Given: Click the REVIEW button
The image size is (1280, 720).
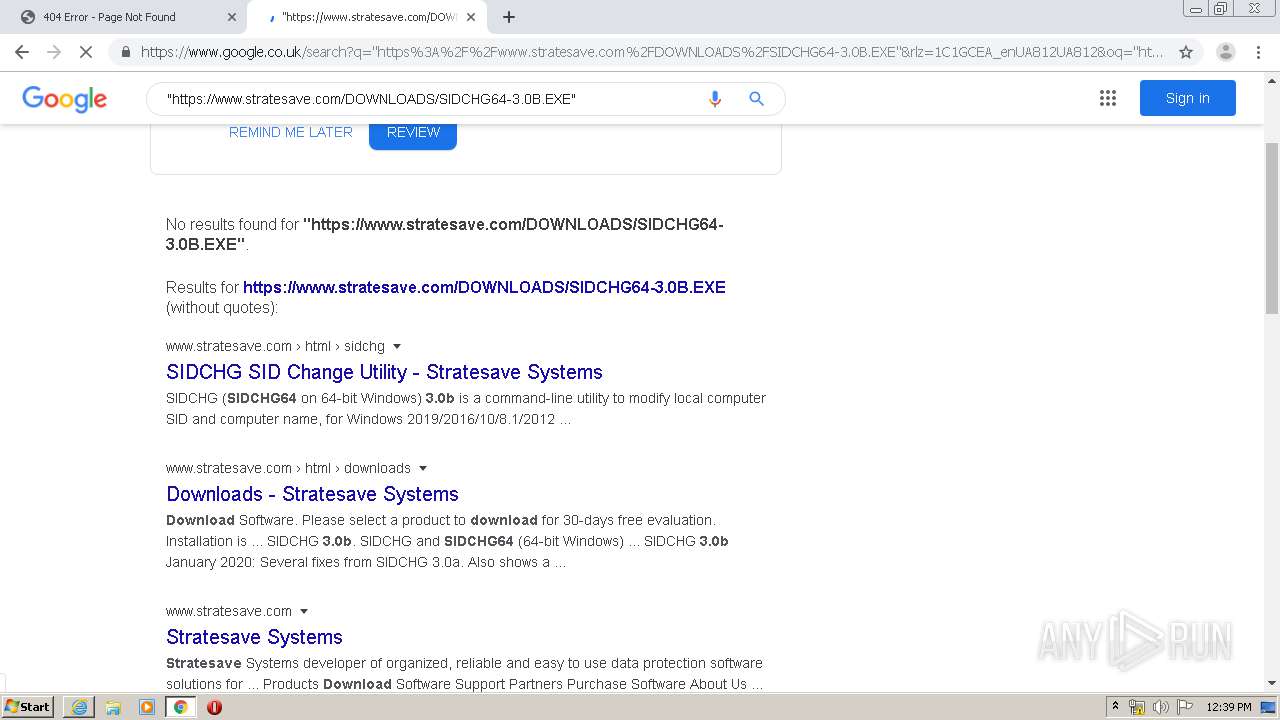Looking at the screenshot, I should [413, 132].
